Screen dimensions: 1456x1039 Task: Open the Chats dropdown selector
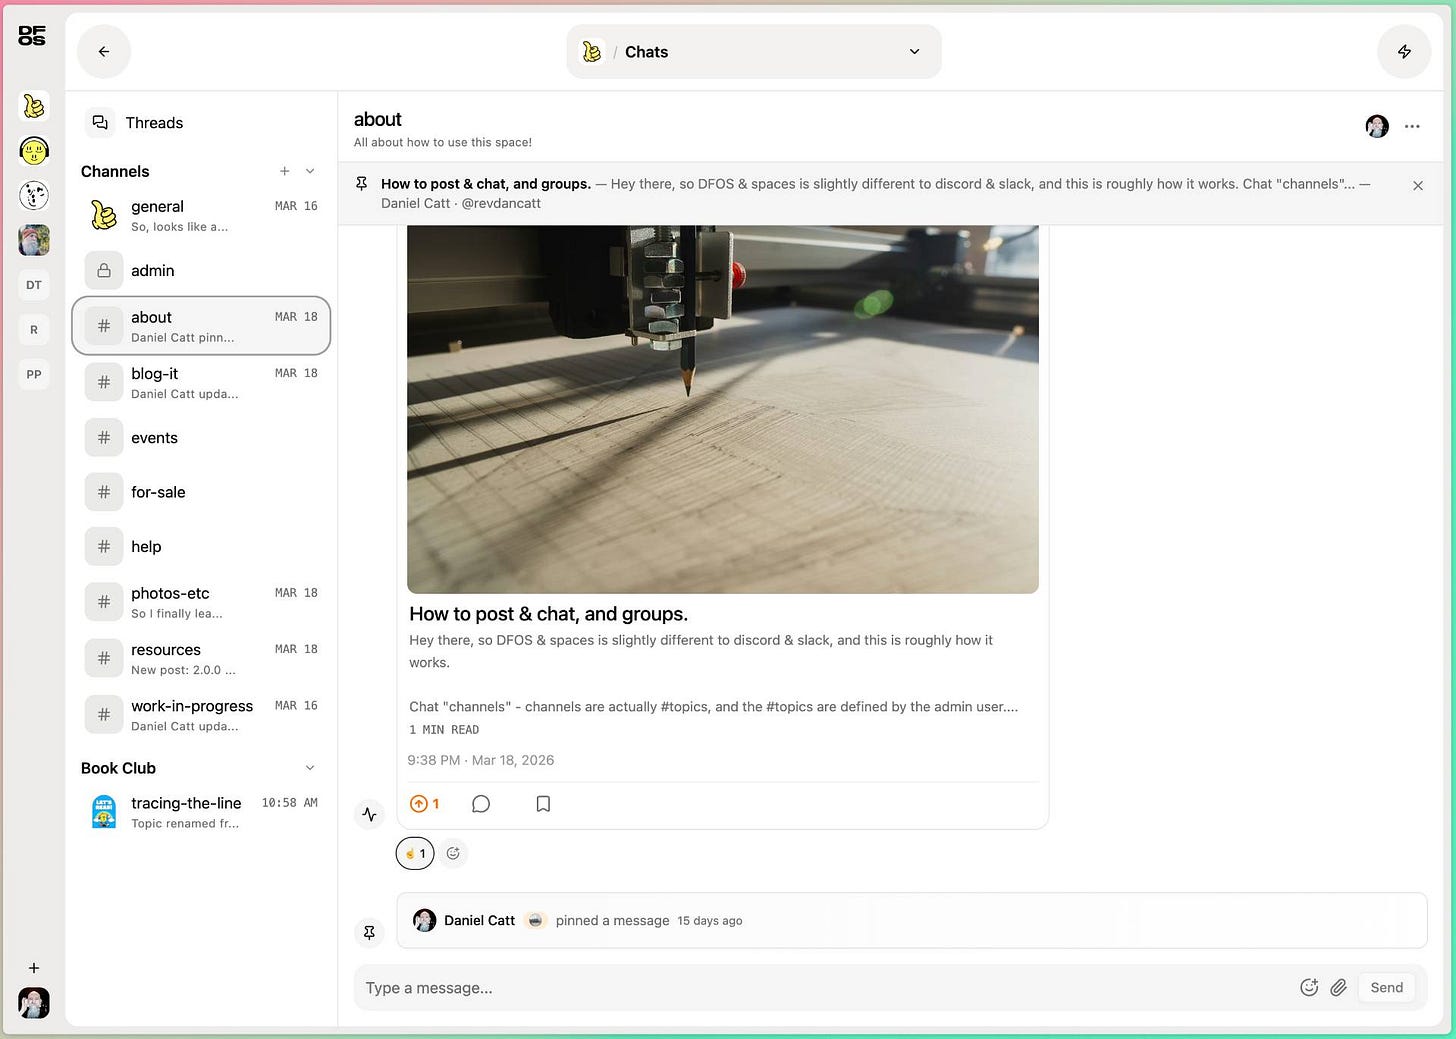(754, 52)
